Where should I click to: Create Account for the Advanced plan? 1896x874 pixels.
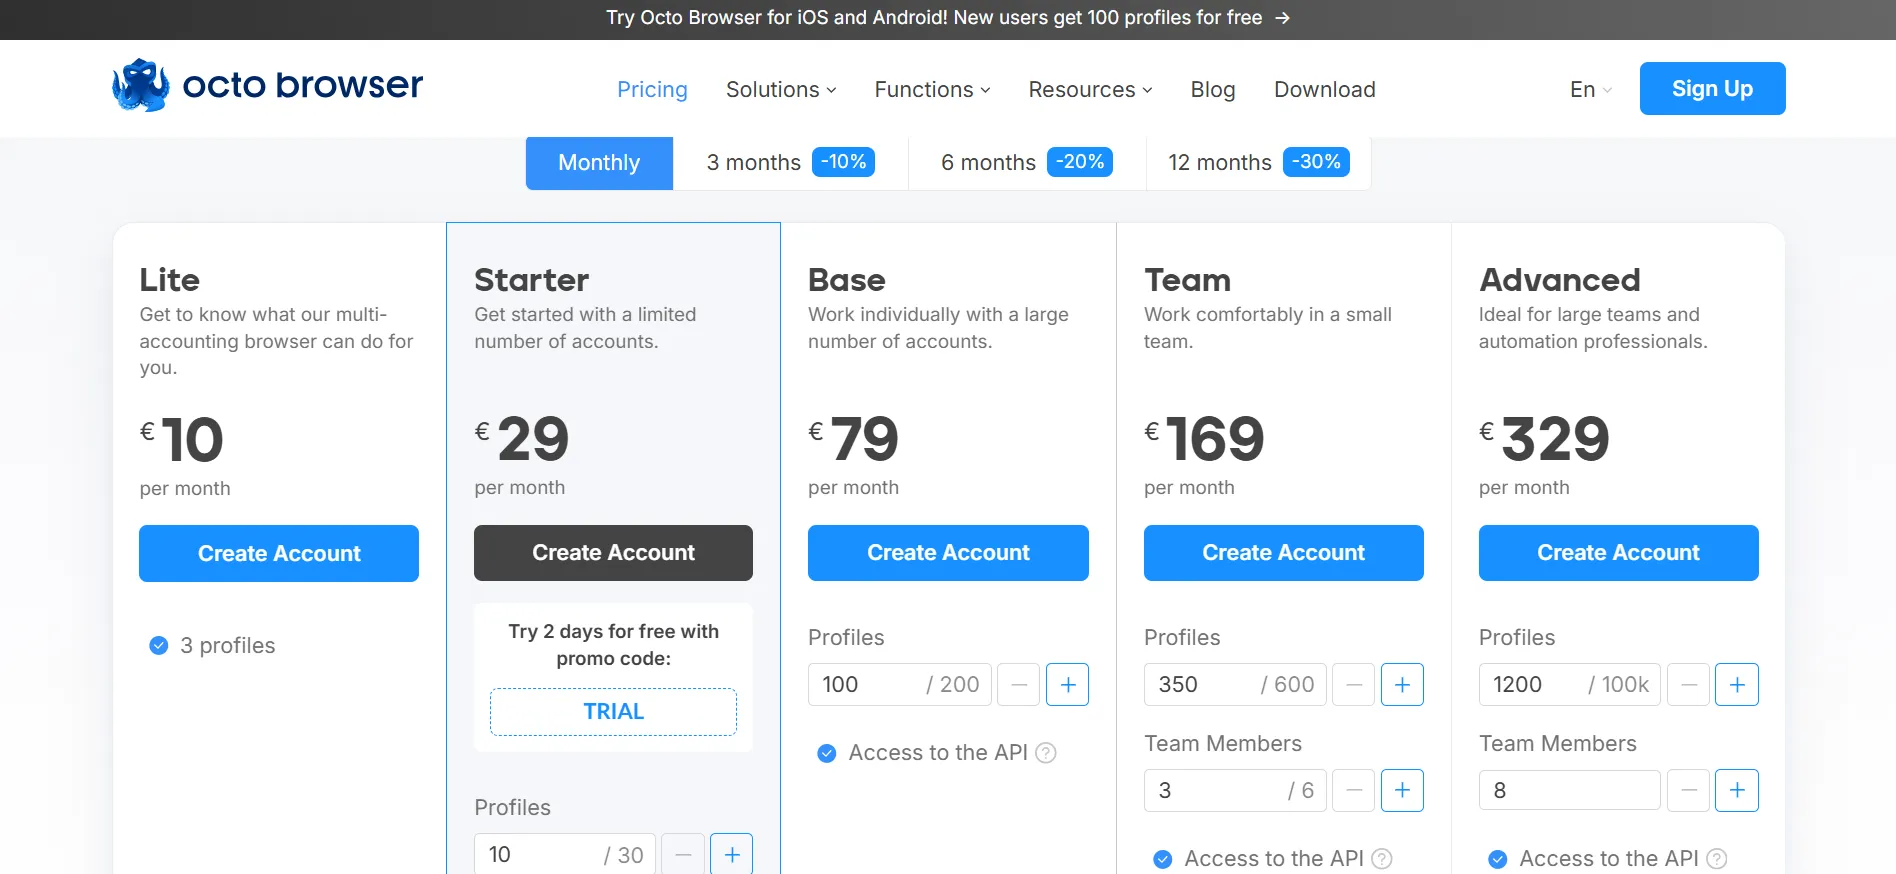1619,553
